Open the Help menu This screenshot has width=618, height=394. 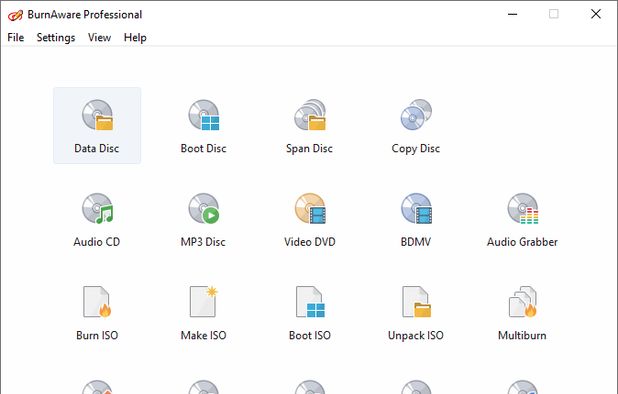[x=135, y=37]
